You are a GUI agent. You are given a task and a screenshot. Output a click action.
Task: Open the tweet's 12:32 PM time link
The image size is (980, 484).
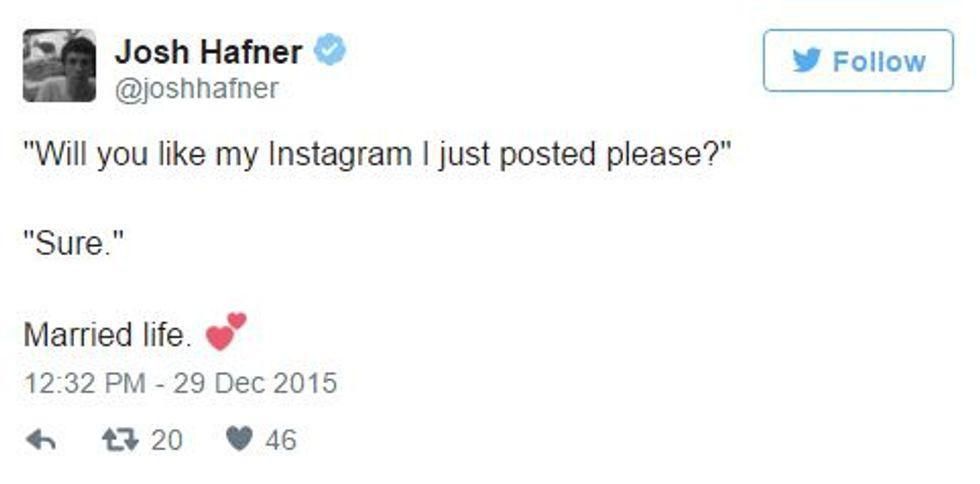click(x=83, y=383)
